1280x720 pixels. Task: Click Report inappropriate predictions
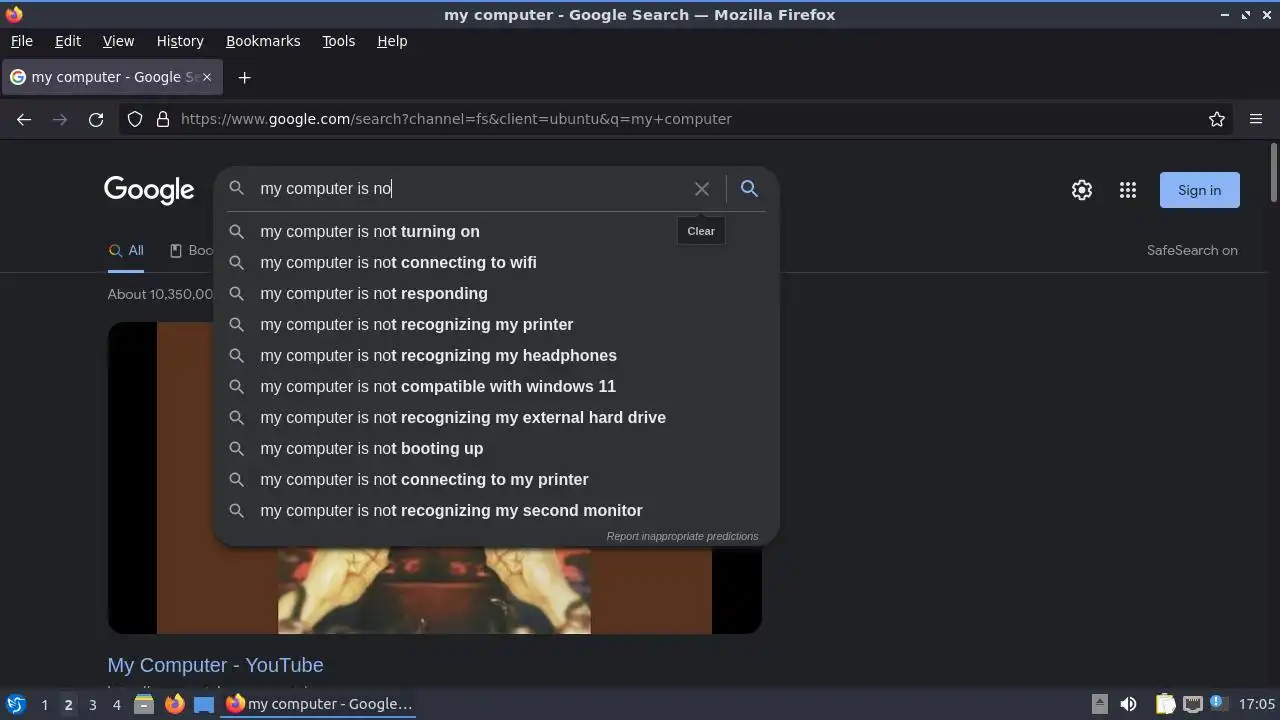point(682,536)
